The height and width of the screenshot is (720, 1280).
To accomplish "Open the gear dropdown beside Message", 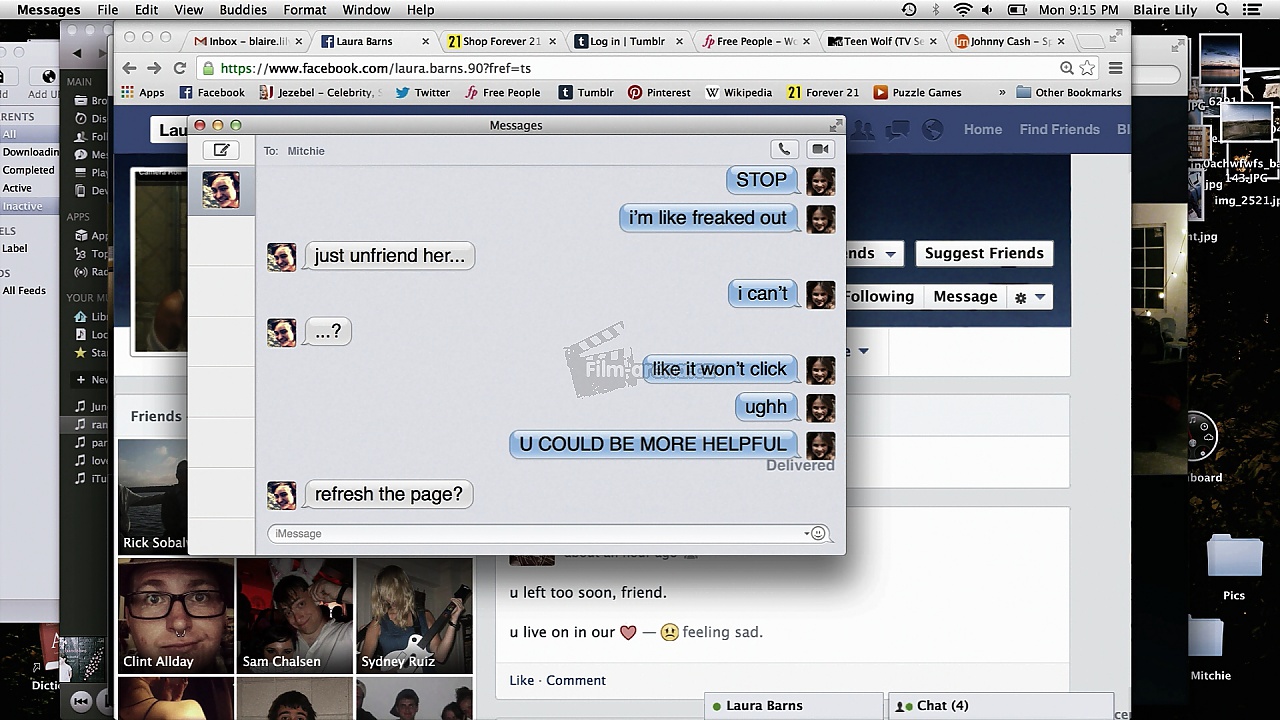I will pos(1029,297).
